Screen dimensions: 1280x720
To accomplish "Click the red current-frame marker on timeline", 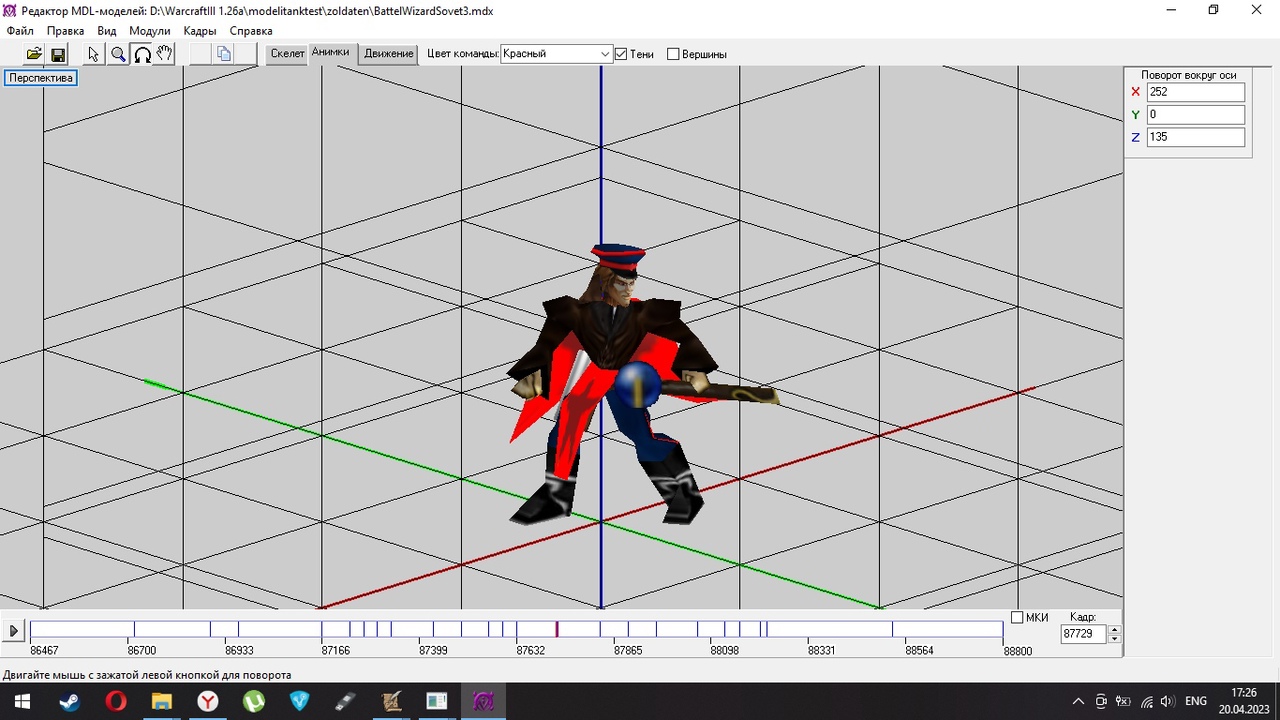I will point(557,629).
